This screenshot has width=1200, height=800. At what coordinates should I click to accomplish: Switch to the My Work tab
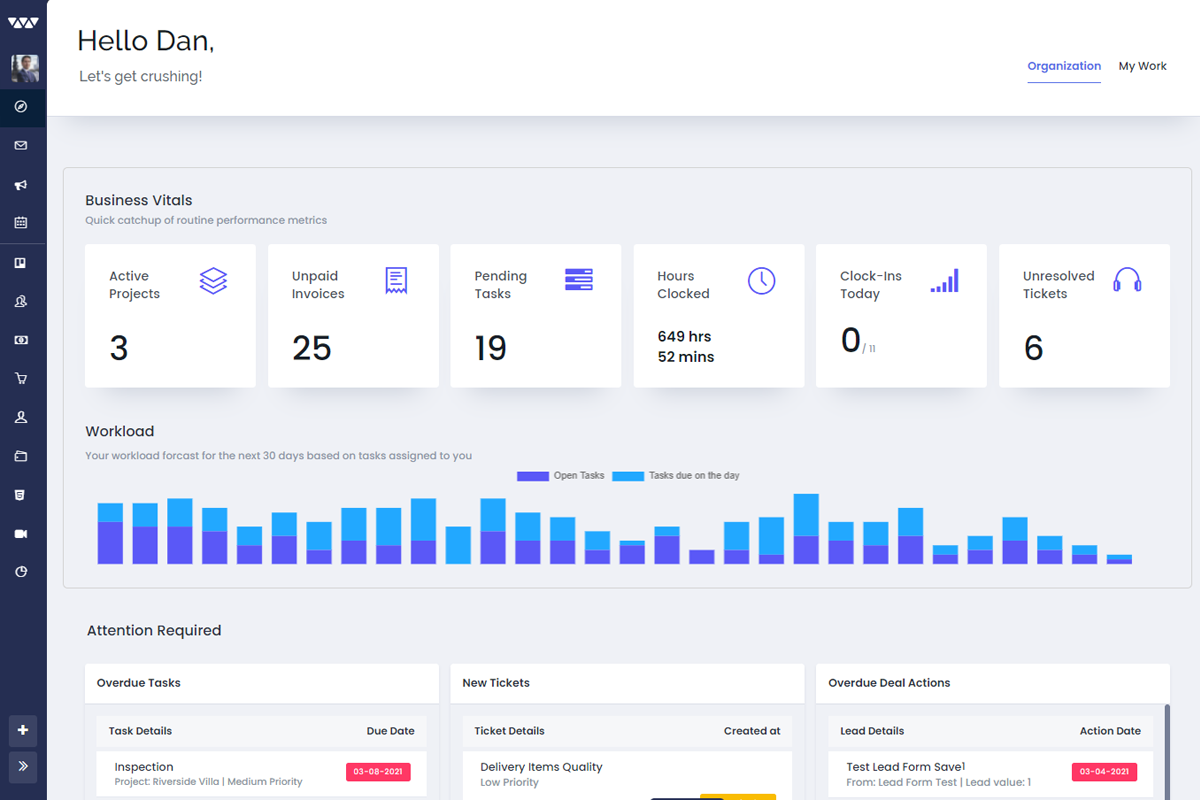(x=1142, y=66)
